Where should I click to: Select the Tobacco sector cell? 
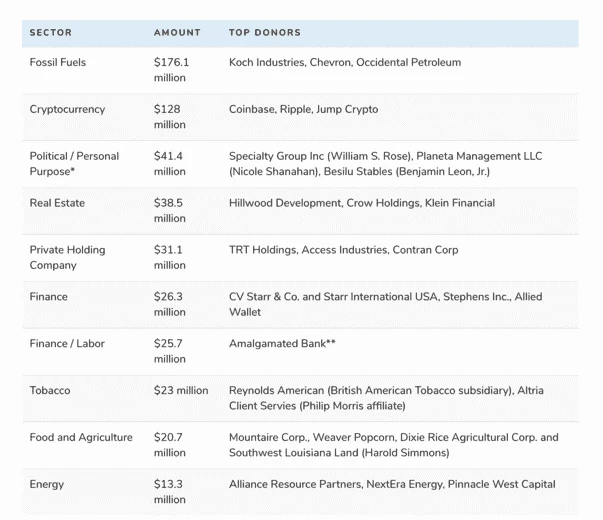[x=50, y=391]
